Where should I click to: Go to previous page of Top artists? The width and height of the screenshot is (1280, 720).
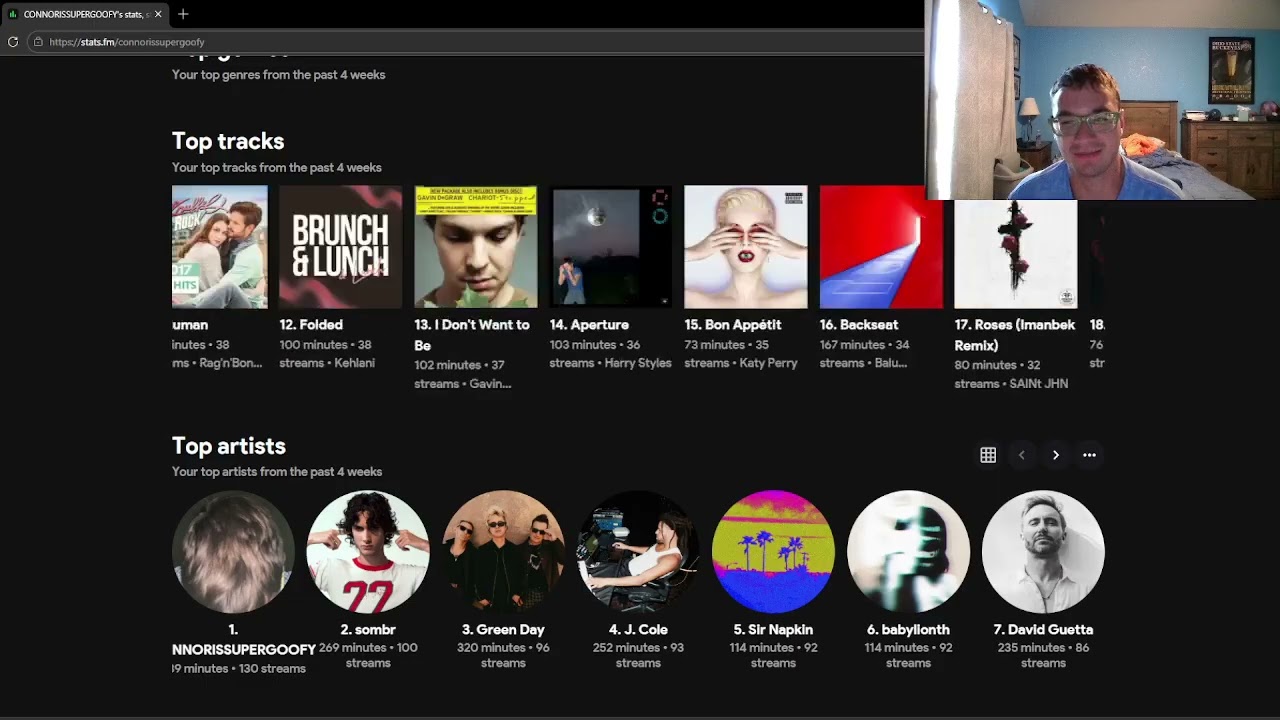[x=1022, y=455]
